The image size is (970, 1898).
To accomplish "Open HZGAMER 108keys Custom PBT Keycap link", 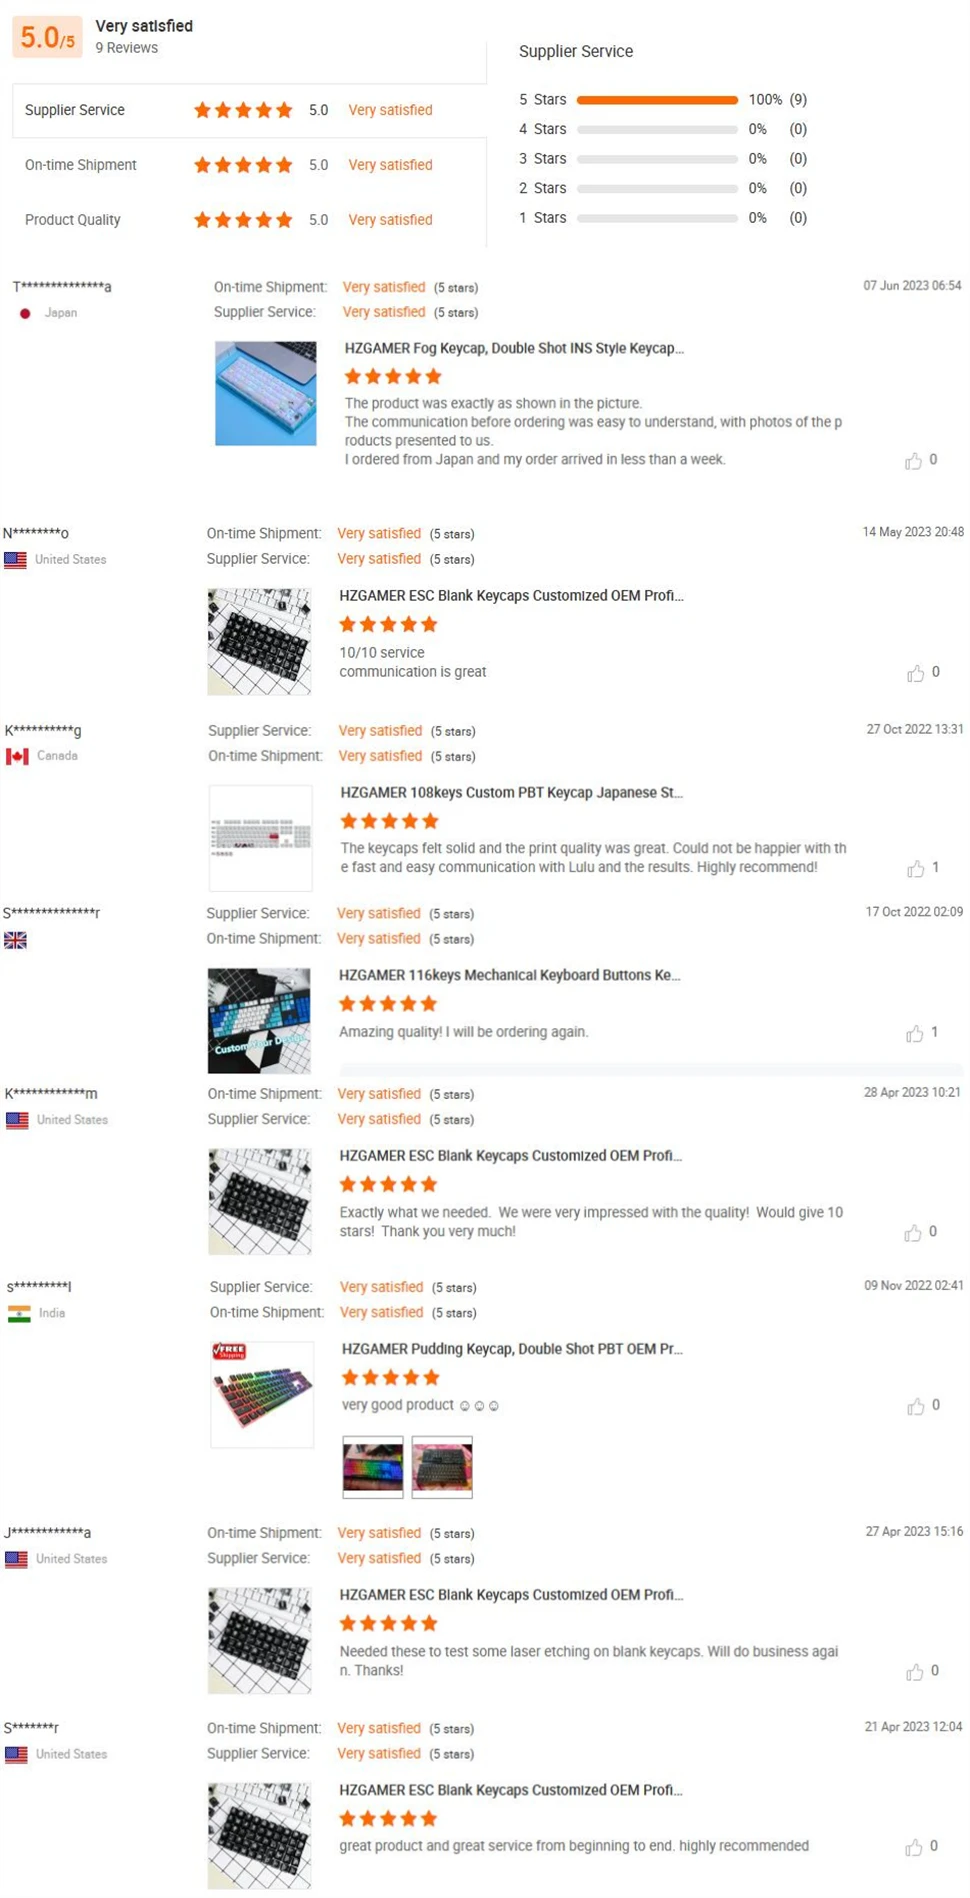I will [x=511, y=793].
